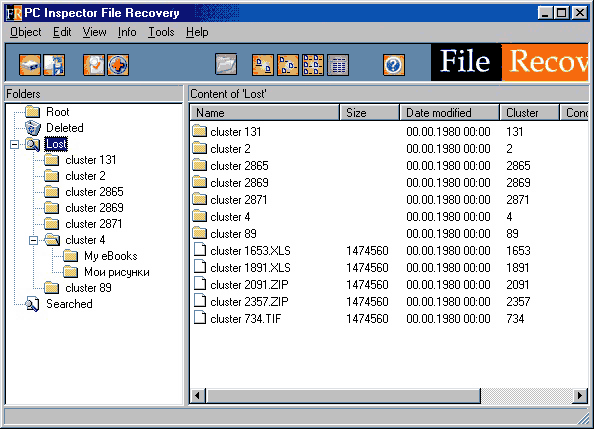The image size is (594, 429).
Task: Select cluster 89 in folder tree
Action: point(88,288)
